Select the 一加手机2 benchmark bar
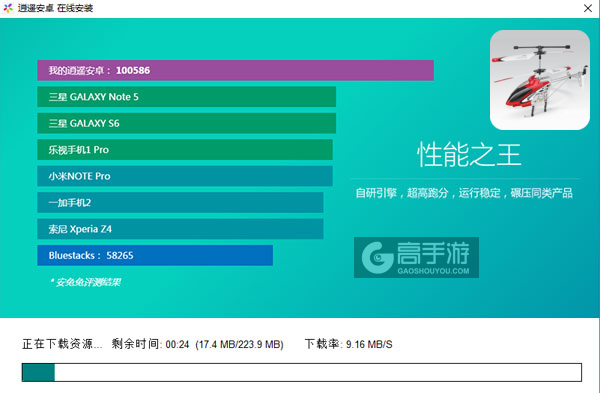The height and width of the screenshot is (393, 600). click(x=180, y=202)
